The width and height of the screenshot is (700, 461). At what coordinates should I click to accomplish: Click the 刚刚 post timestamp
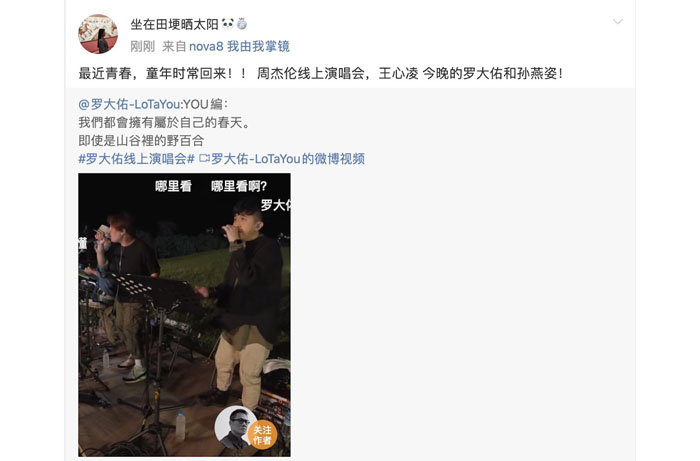click(142, 46)
